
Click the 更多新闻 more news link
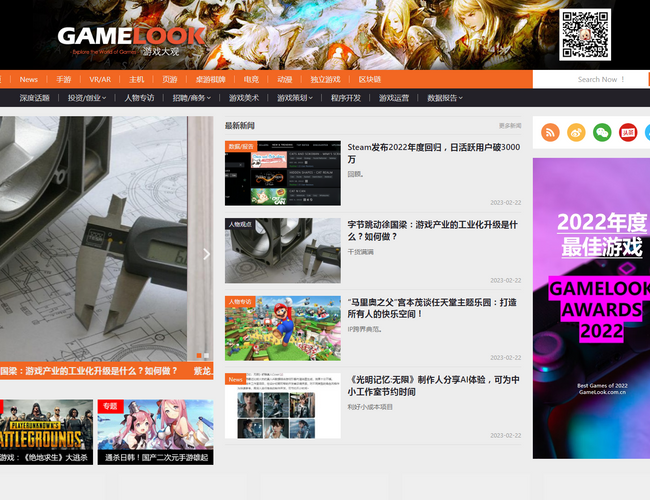(509, 126)
